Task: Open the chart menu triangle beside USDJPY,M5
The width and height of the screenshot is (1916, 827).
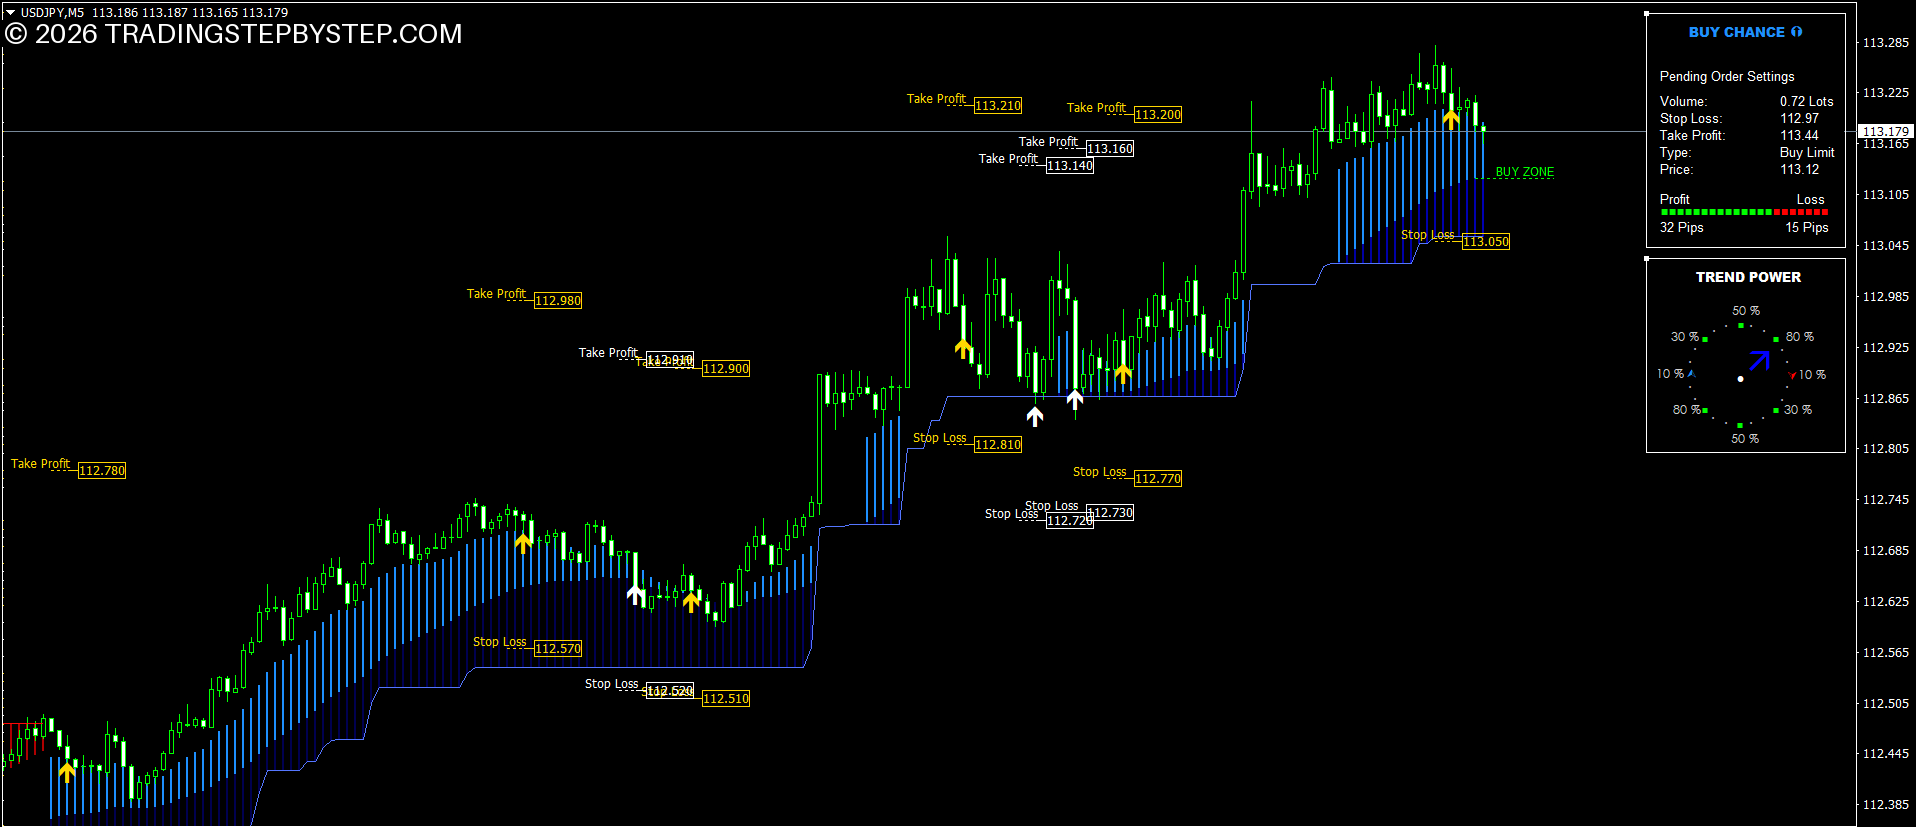Action: pos(11,12)
